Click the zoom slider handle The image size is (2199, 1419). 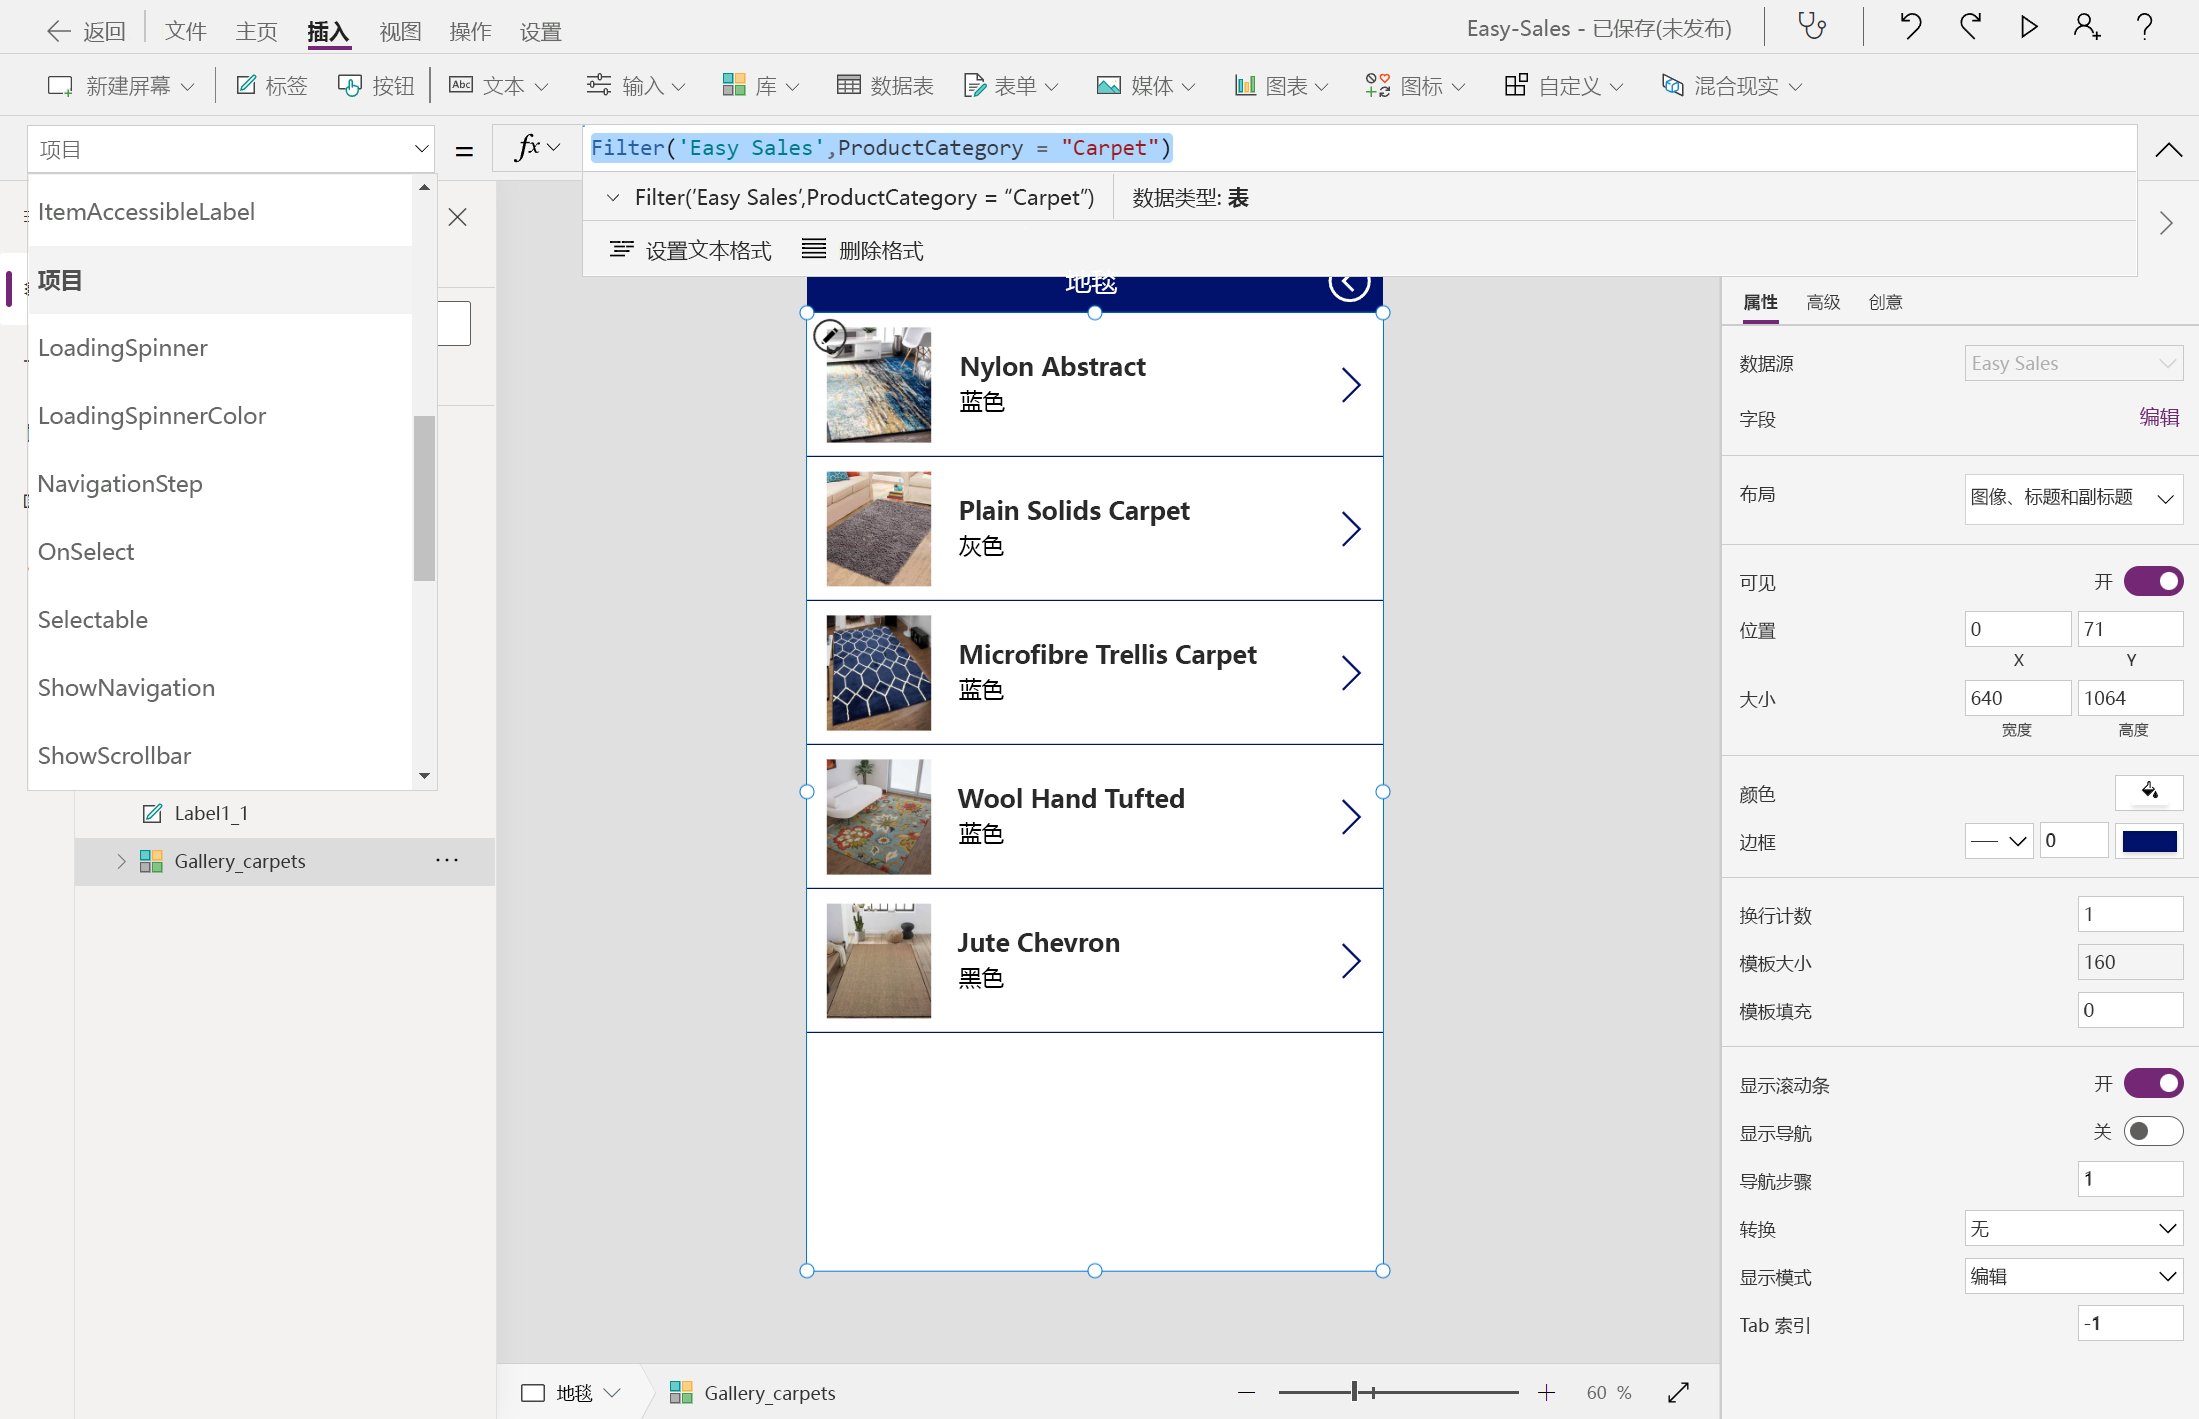point(1355,1392)
